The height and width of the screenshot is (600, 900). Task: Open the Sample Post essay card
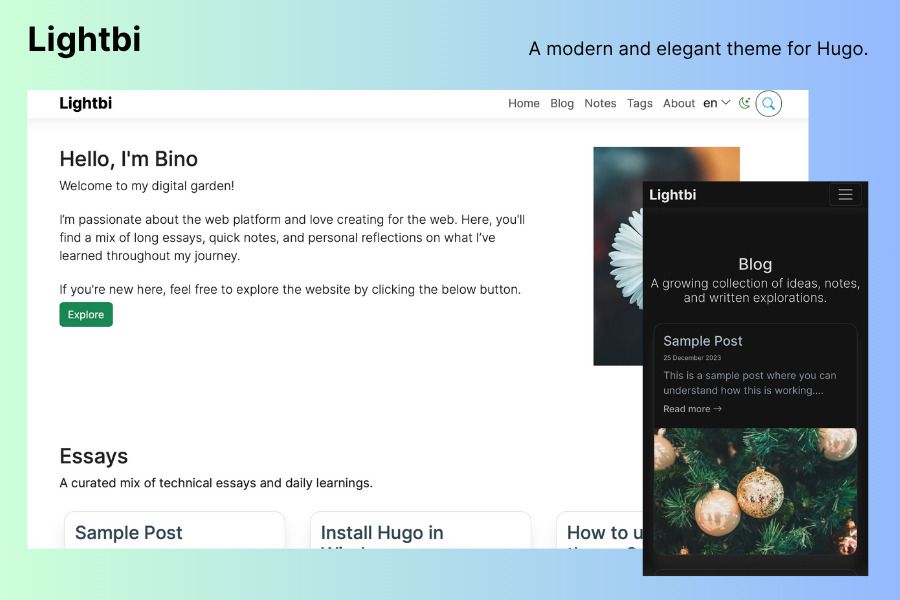[x=174, y=530]
